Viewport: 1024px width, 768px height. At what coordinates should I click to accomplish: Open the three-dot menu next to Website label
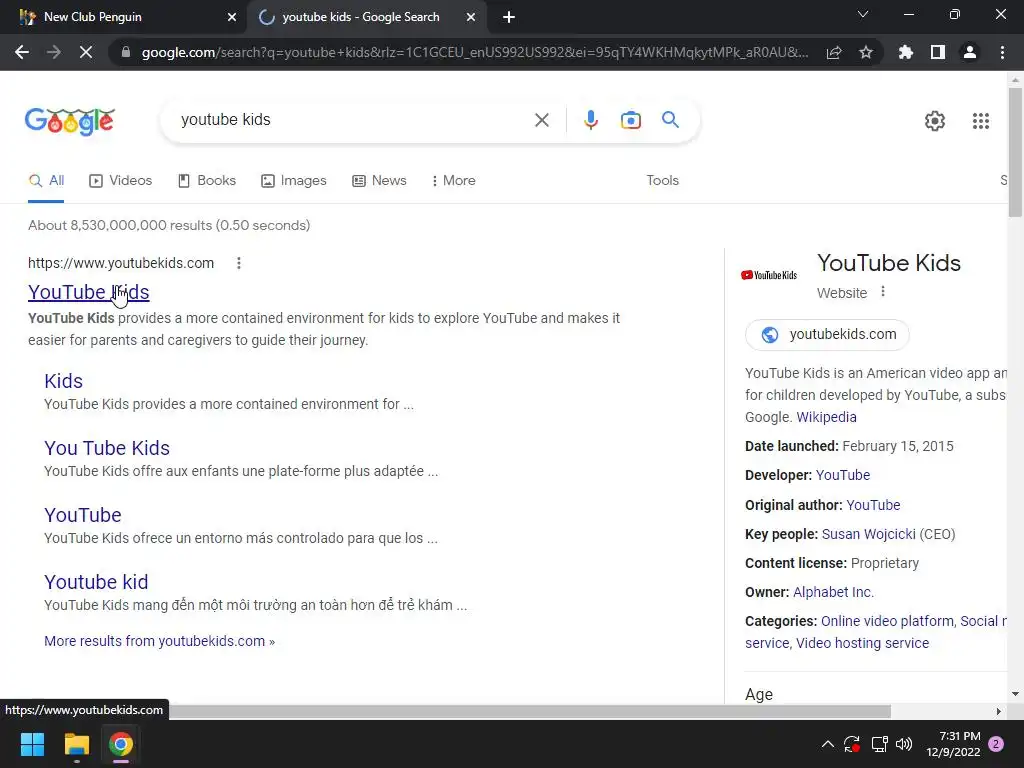pyautogui.click(x=883, y=291)
